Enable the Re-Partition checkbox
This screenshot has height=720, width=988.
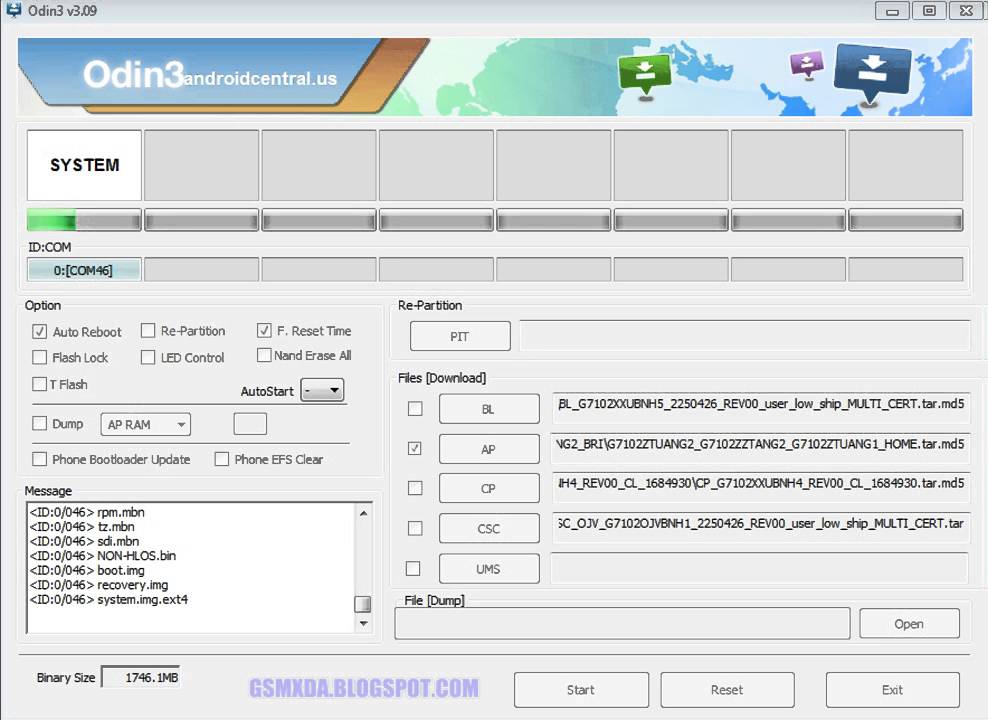tap(148, 331)
